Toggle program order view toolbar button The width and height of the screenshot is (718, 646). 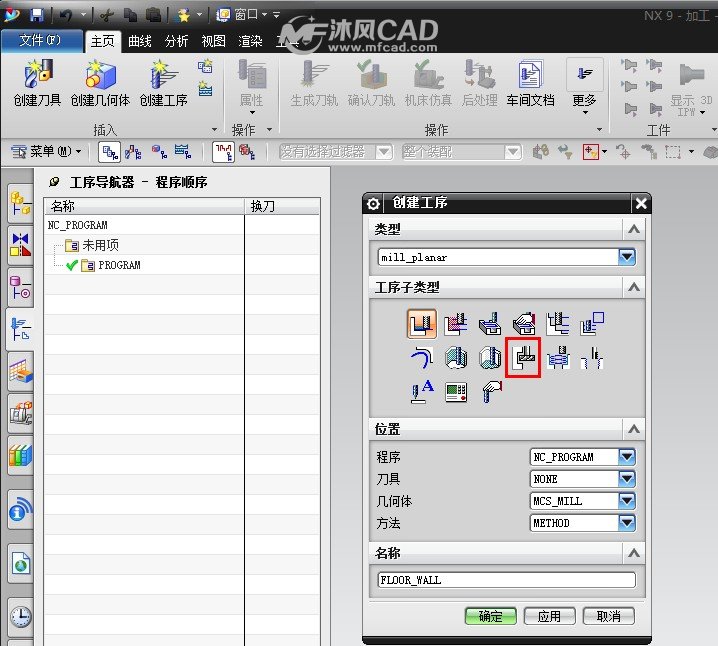(x=109, y=152)
